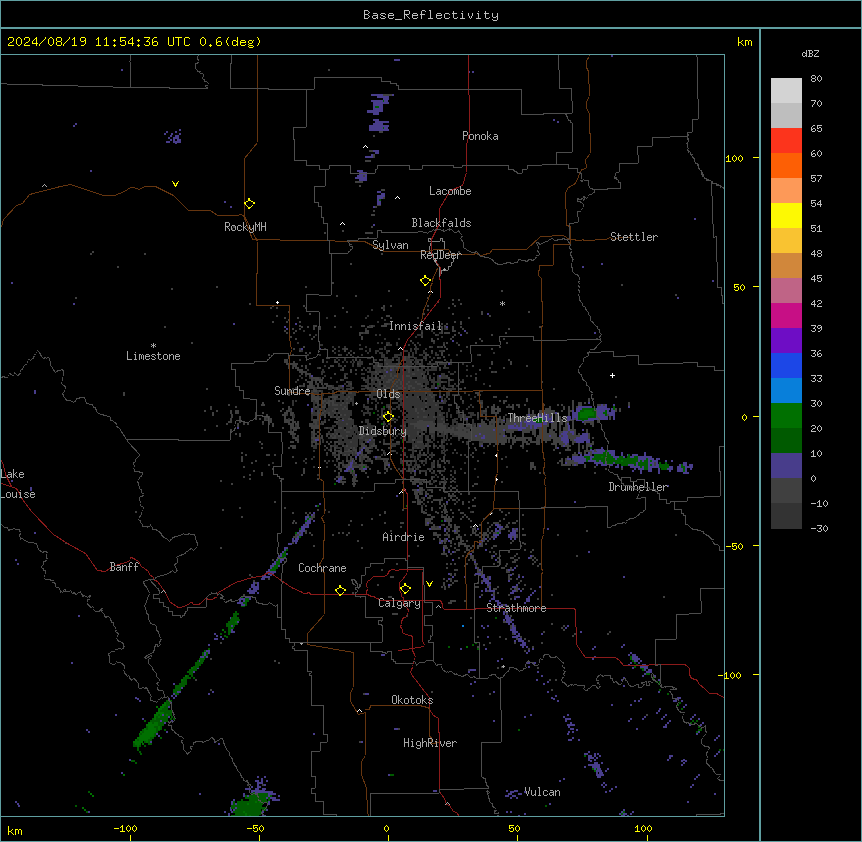The height and width of the screenshot is (842, 862).
Task: Click the asterisk marker east of Innisfail
Action: point(502,303)
